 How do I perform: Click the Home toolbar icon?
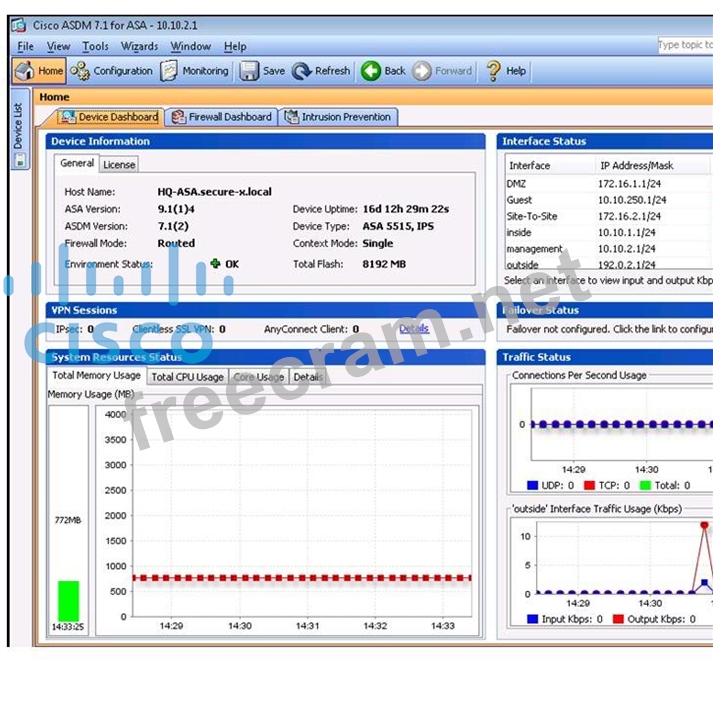pyautogui.click(x=25, y=71)
